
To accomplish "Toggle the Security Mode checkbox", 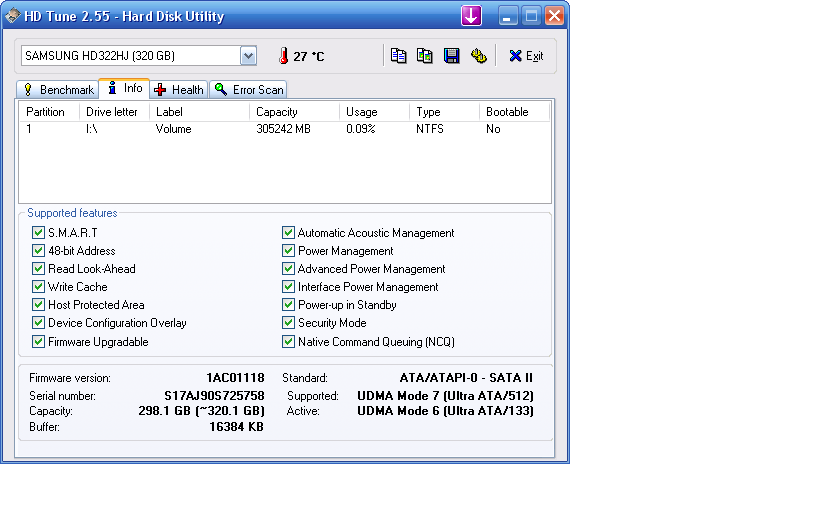I will click(288, 322).
